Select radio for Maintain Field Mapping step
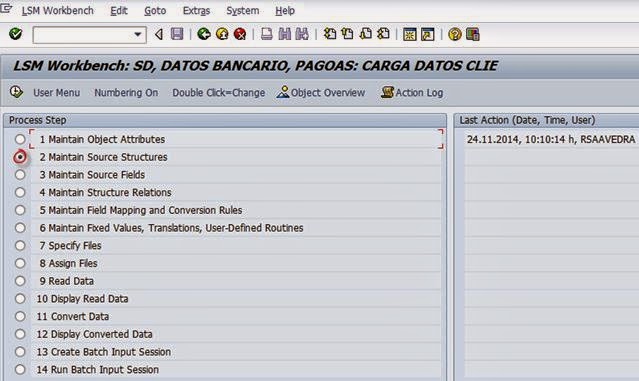 [x=20, y=210]
